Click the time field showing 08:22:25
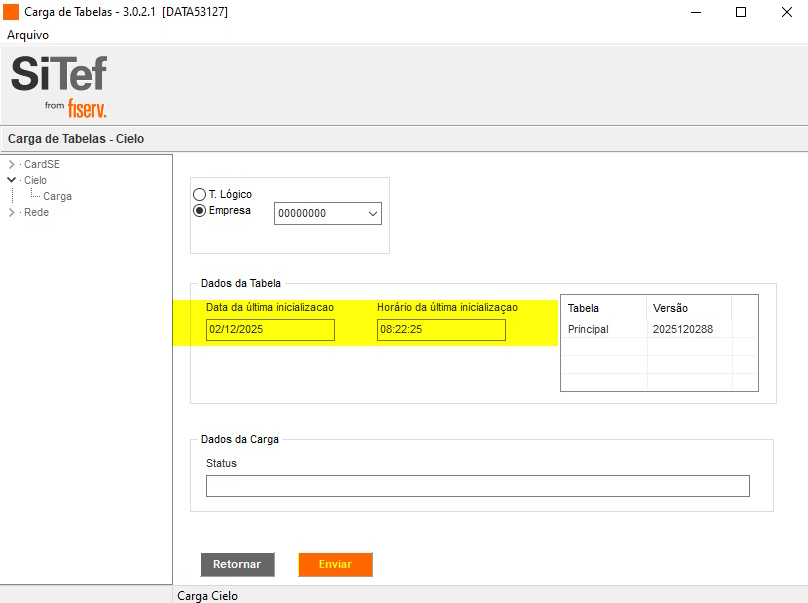808x603 pixels. [441, 330]
